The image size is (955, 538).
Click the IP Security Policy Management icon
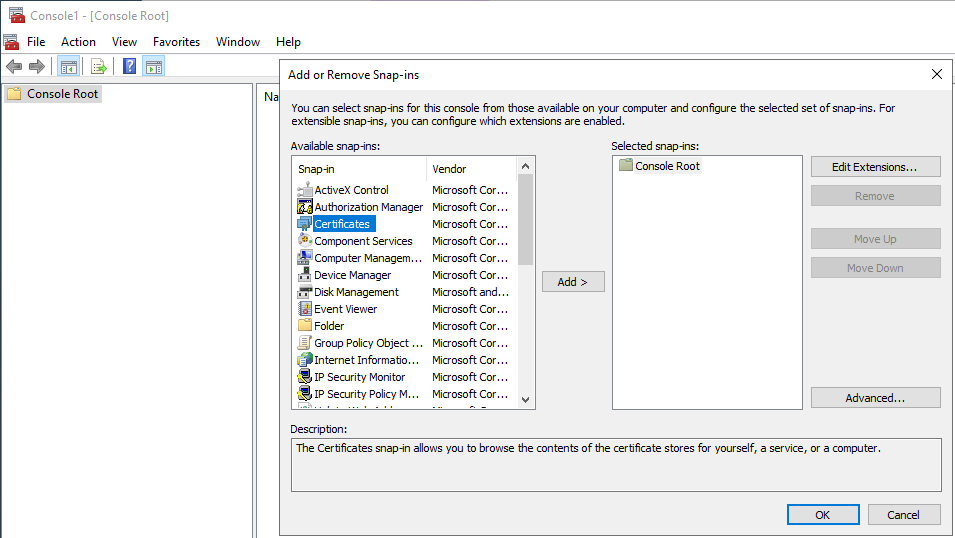pyautogui.click(x=305, y=394)
